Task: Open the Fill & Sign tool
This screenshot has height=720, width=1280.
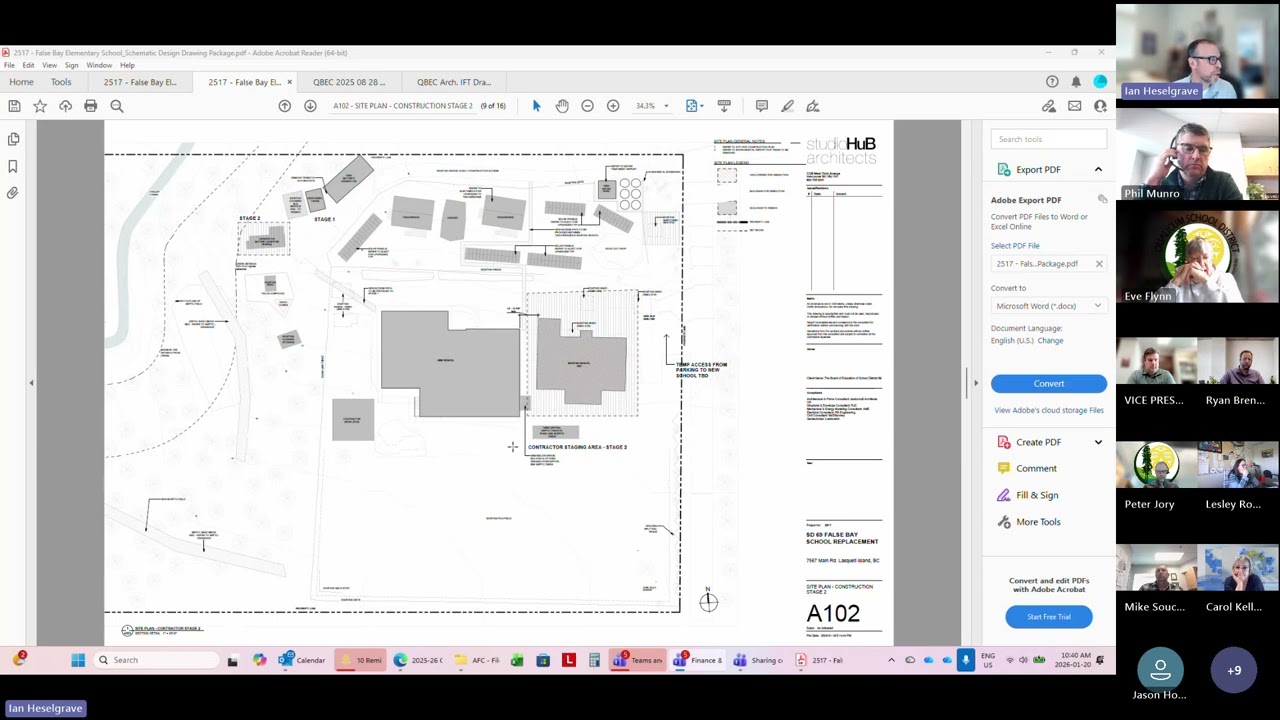Action: click(x=1036, y=495)
